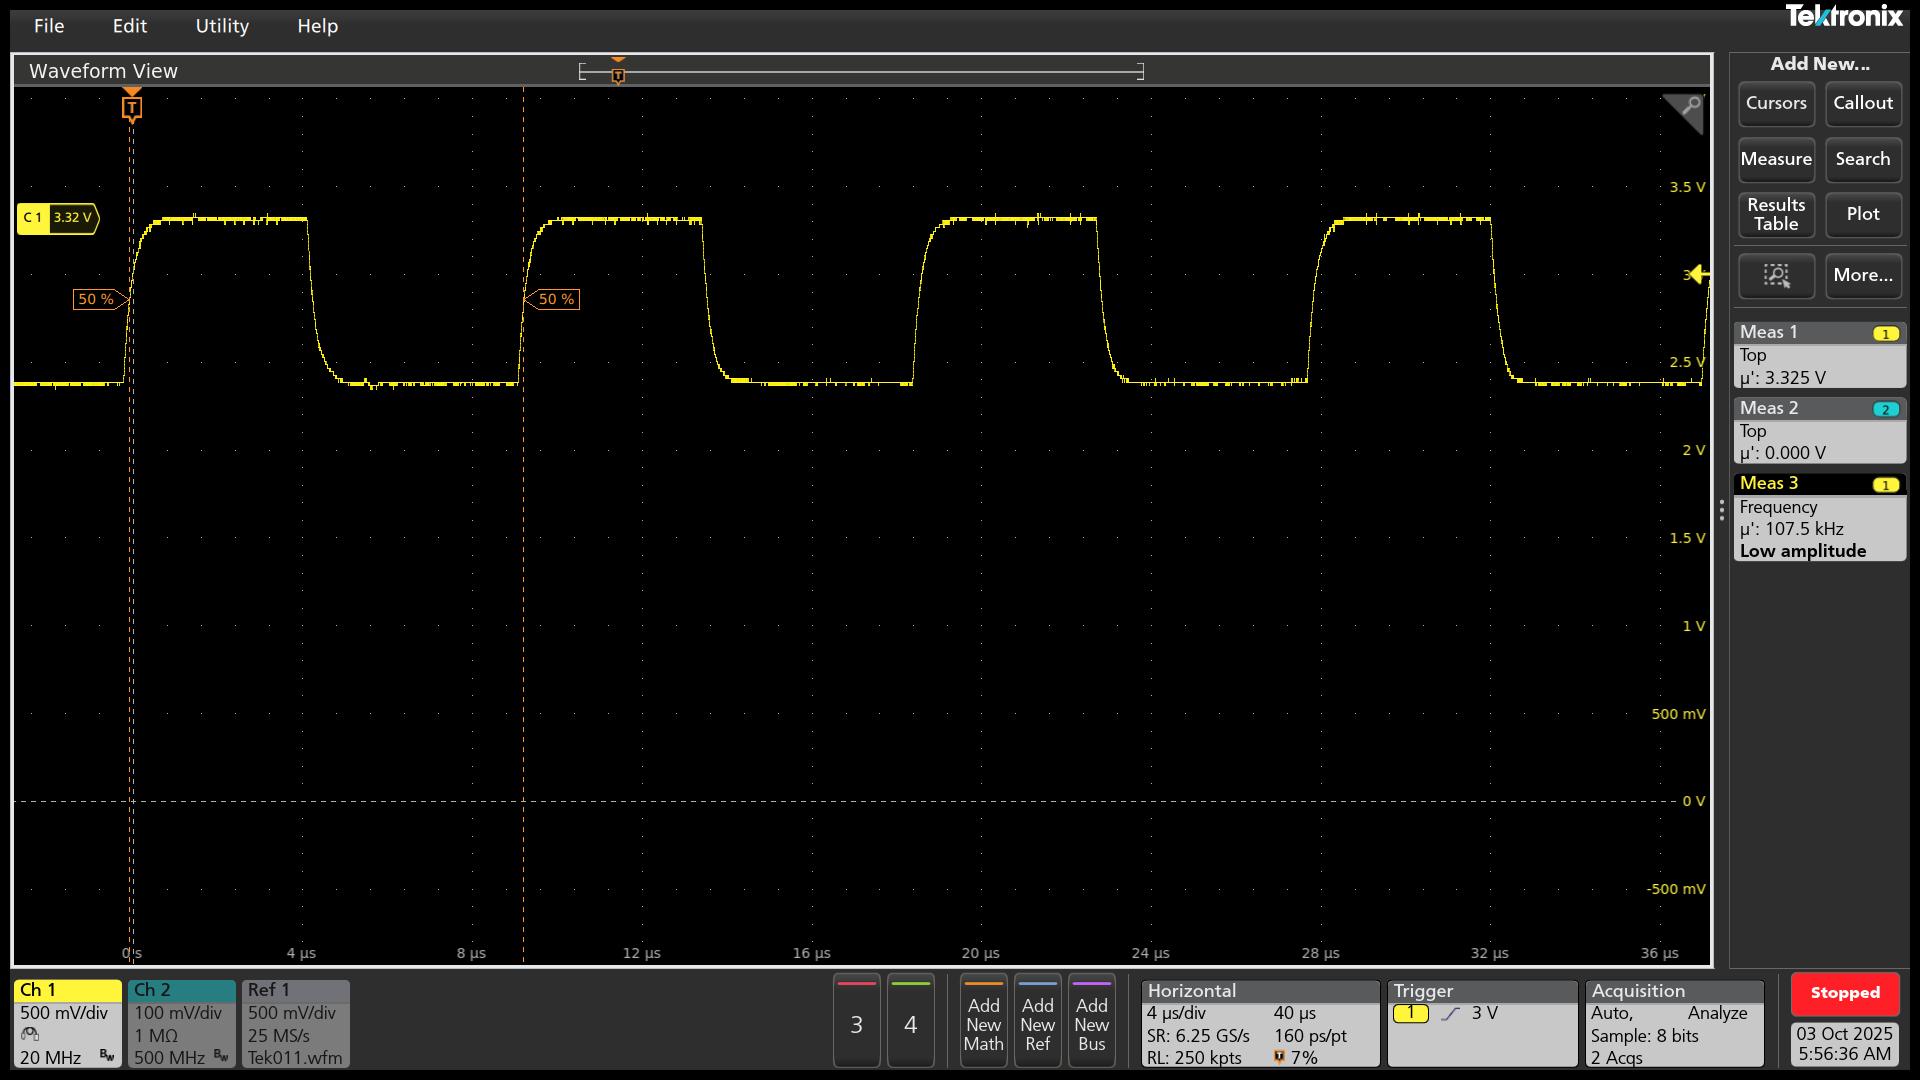Click the Ch 2 bandwidth limit Bw icon
Image resolution: width=1920 pixels, height=1080 pixels.
click(x=221, y=1056)
